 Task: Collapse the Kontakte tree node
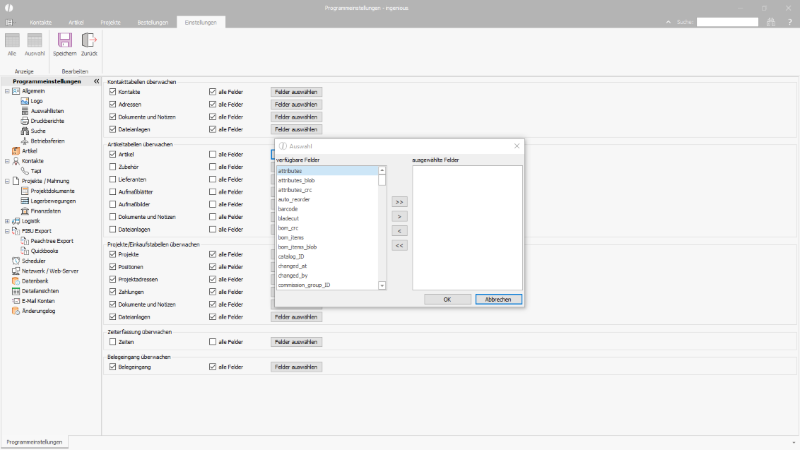click(7, 161)
